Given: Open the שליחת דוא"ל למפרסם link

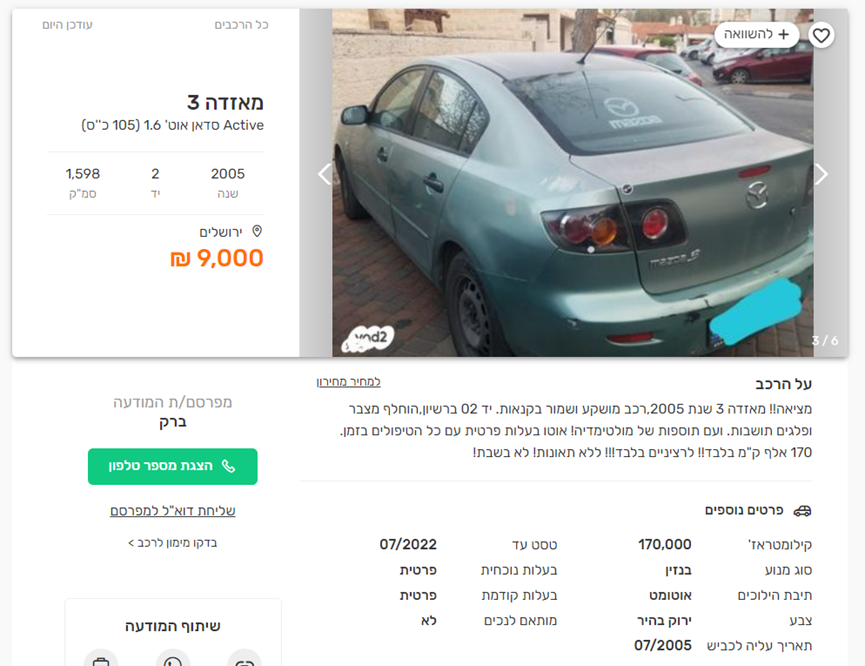Looking at the screenshot, I should pos(173,511).
